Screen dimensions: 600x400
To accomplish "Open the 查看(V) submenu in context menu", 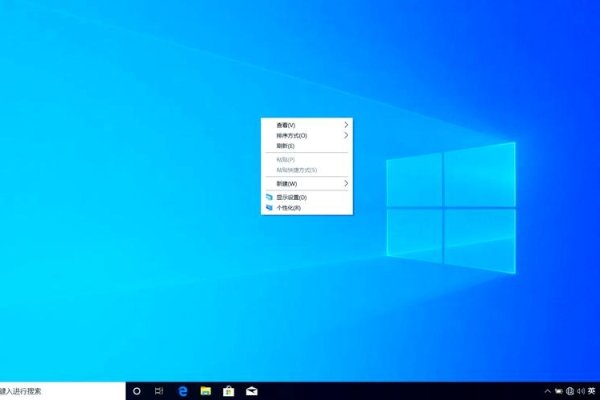I will (x=307, y=125).
